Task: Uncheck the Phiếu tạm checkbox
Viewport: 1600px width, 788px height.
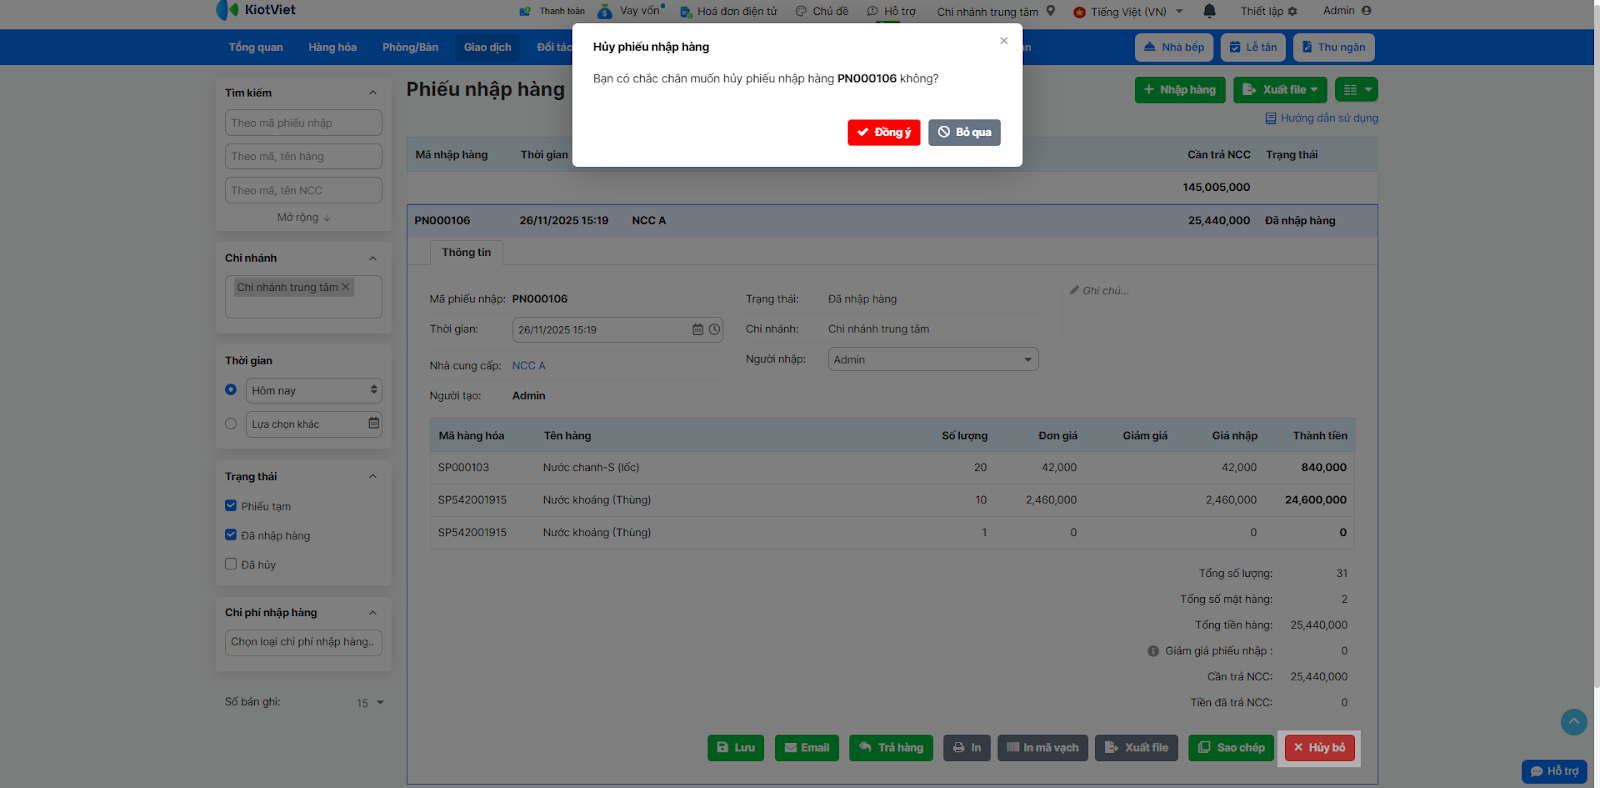Action: tap(231, 506)
